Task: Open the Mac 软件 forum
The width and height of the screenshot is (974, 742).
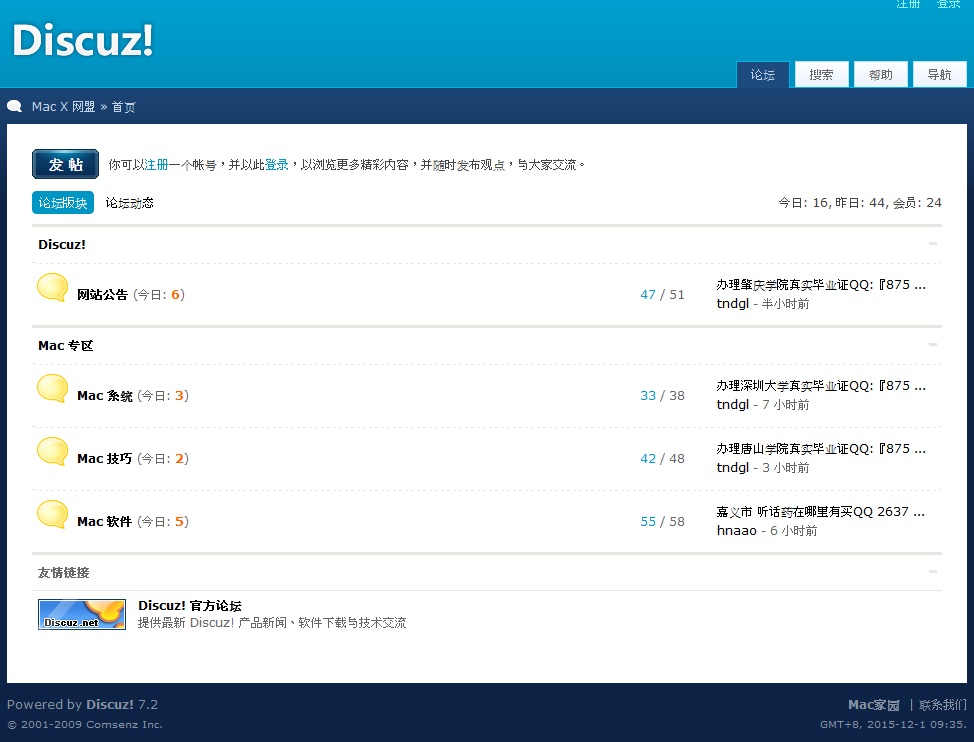Action: [104, 522]
